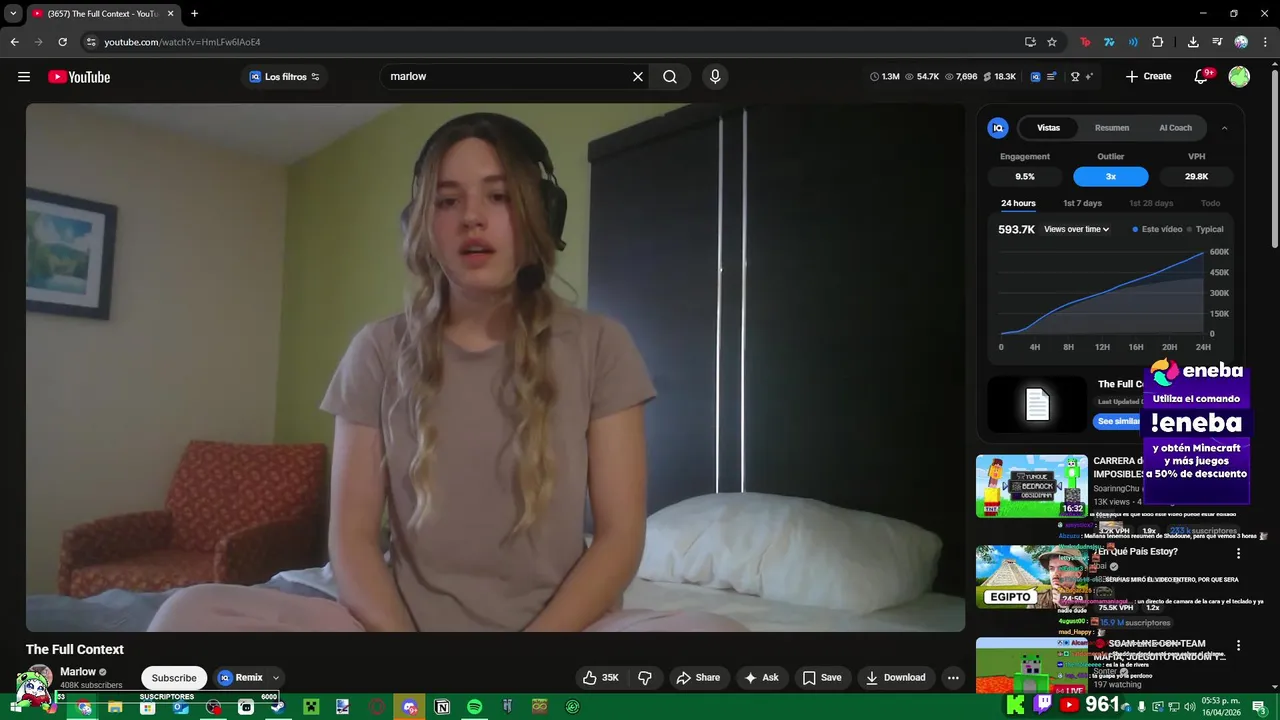1280x720 pixels.
Task: Click into the search field containing 'marlow'
Action: pos(505,77)
